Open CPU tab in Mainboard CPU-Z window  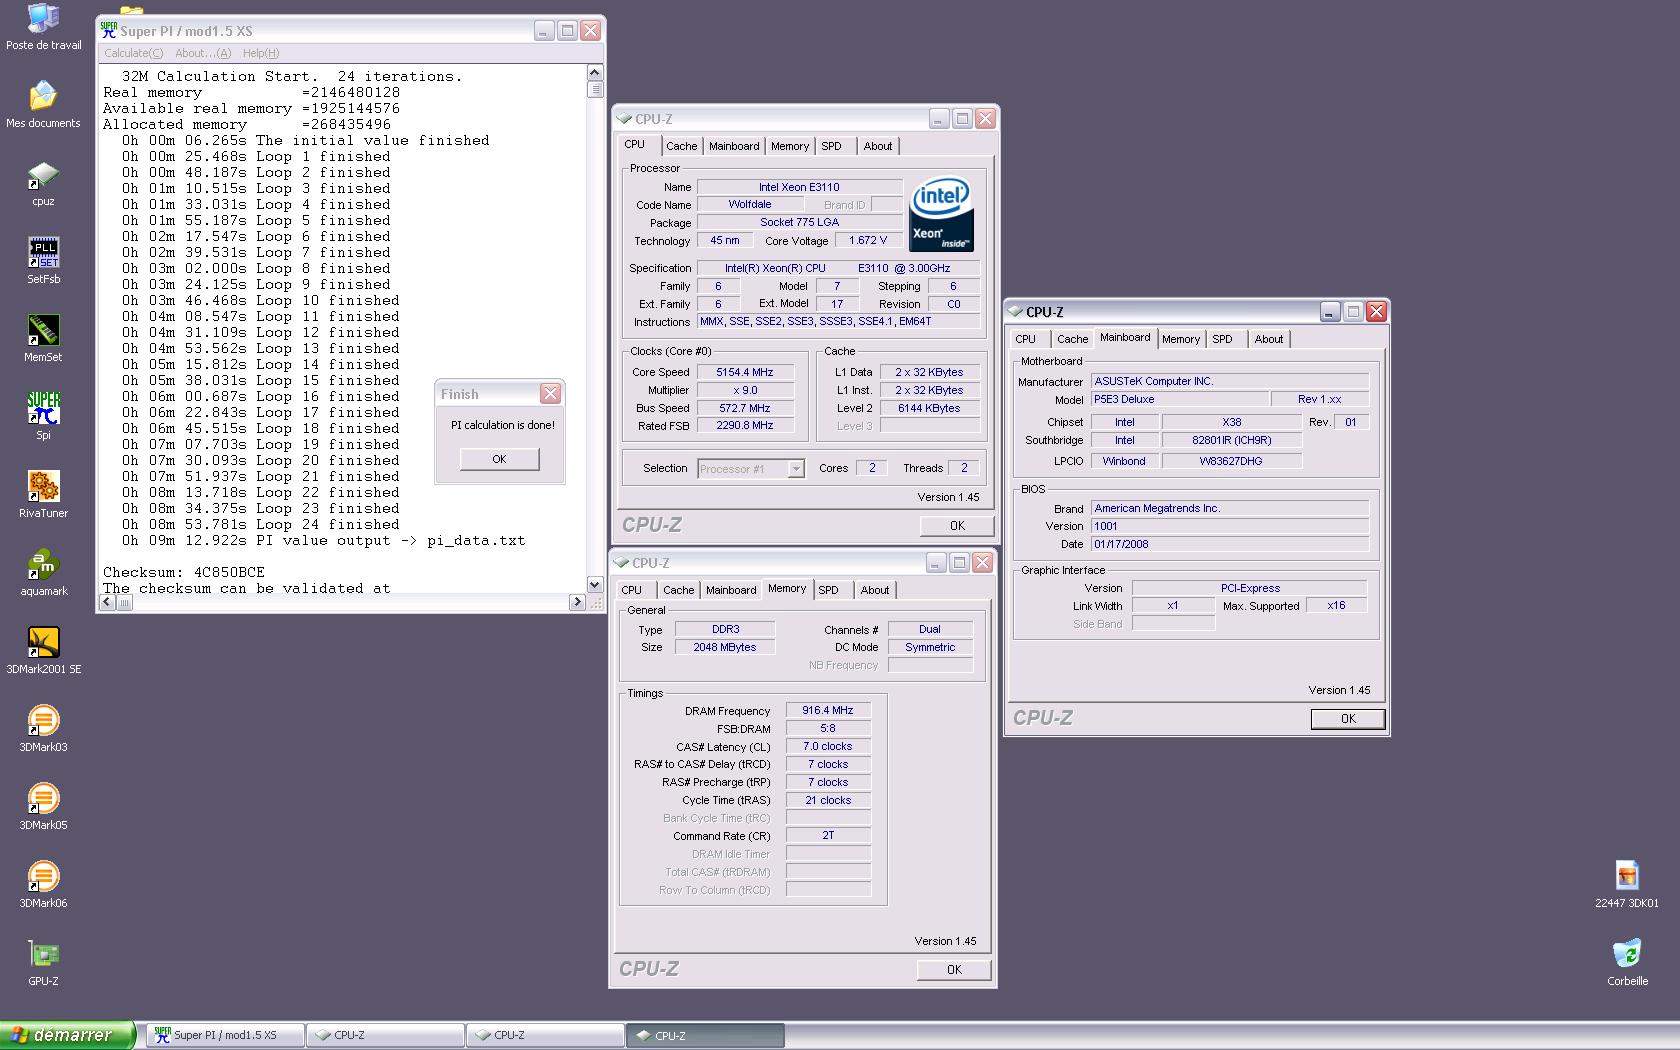click(1026, 339)
